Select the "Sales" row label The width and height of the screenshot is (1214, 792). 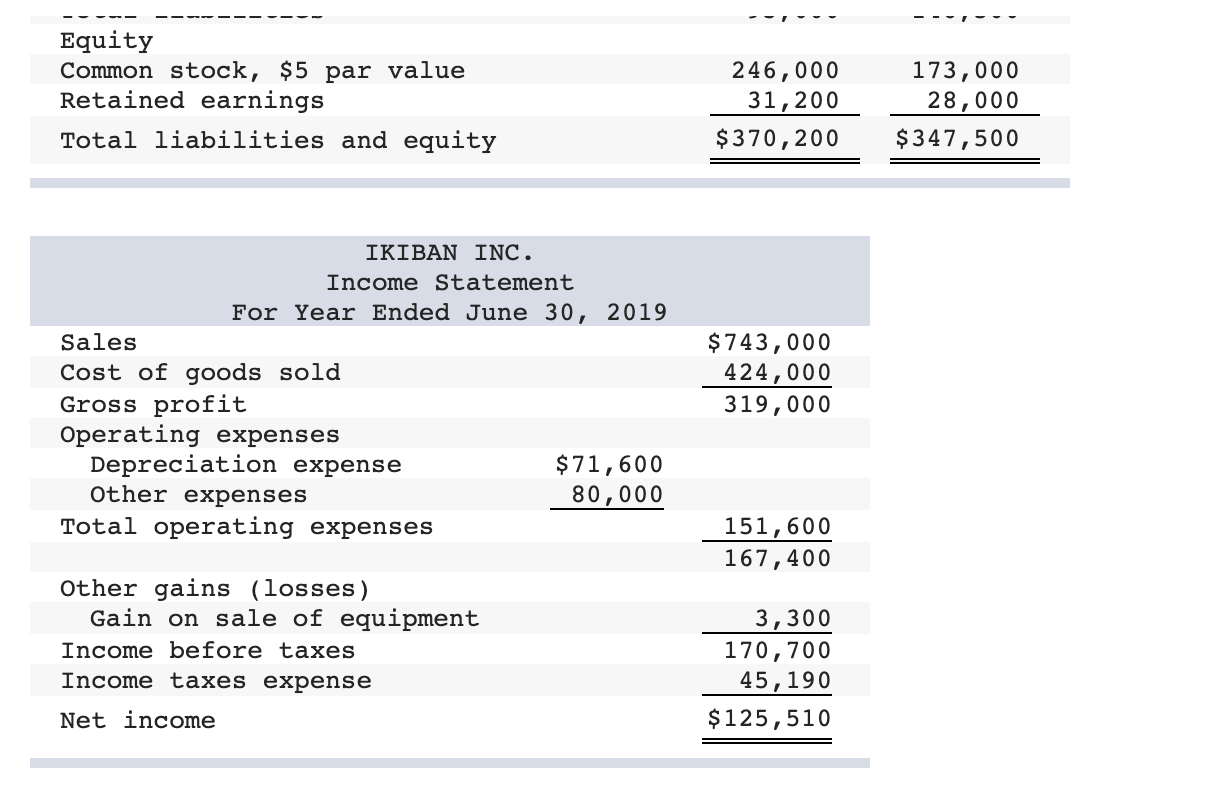coord(99,343)
